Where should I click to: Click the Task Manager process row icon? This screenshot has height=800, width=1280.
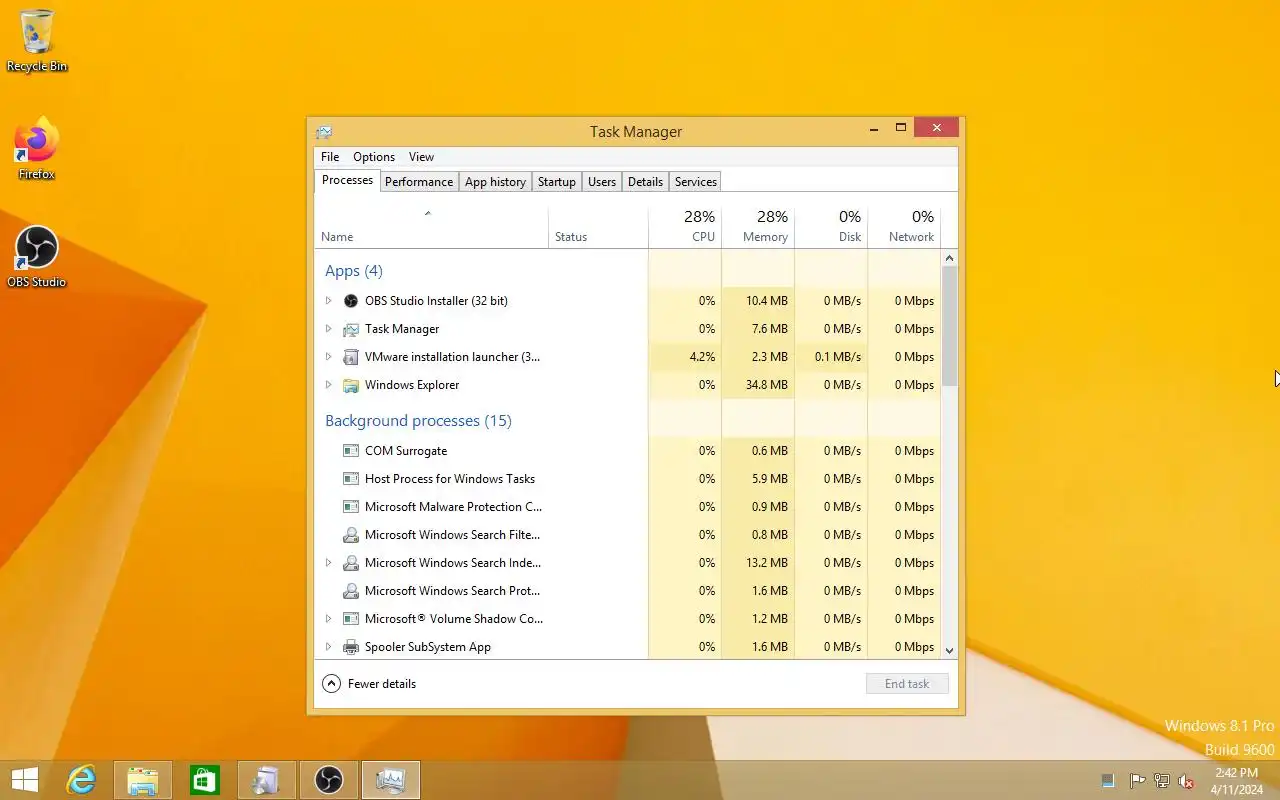click(x=350, y=329)
